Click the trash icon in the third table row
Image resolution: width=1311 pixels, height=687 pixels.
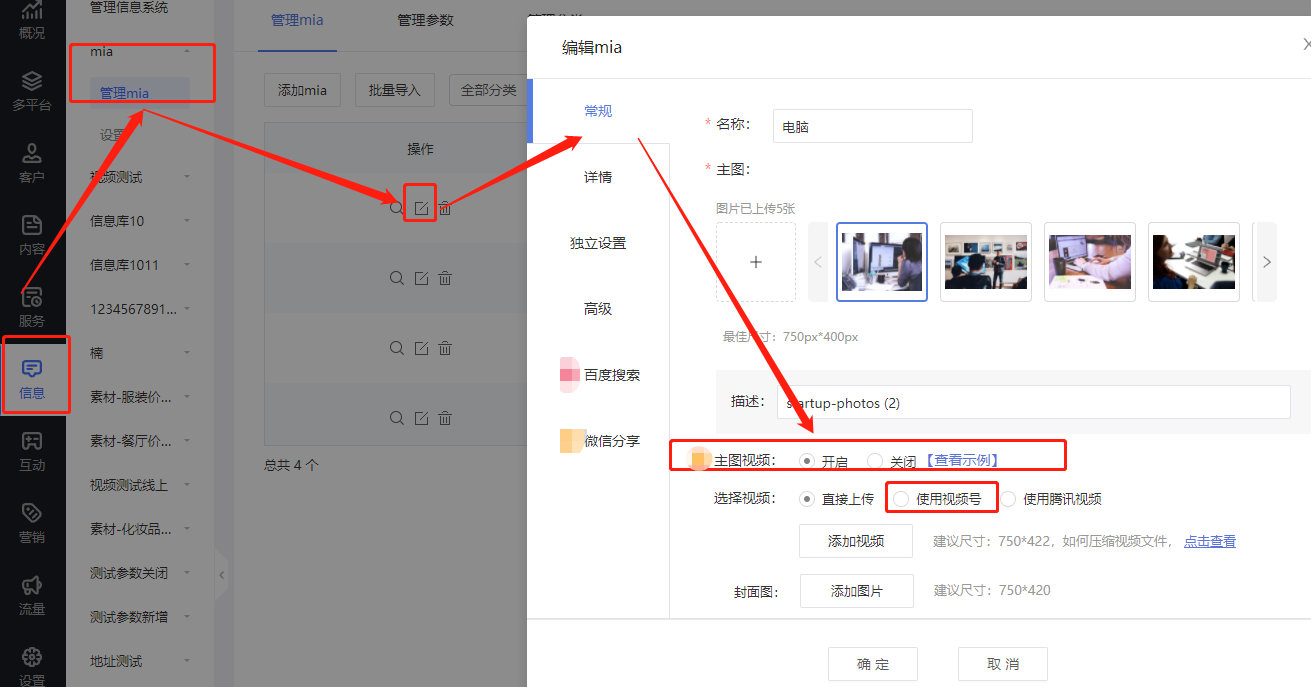click(445, 348)
